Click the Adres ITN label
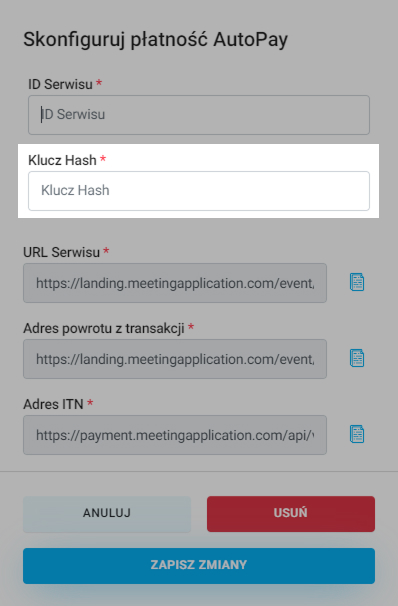The height and width of the screenshot is (606, 398). (53, 404)
